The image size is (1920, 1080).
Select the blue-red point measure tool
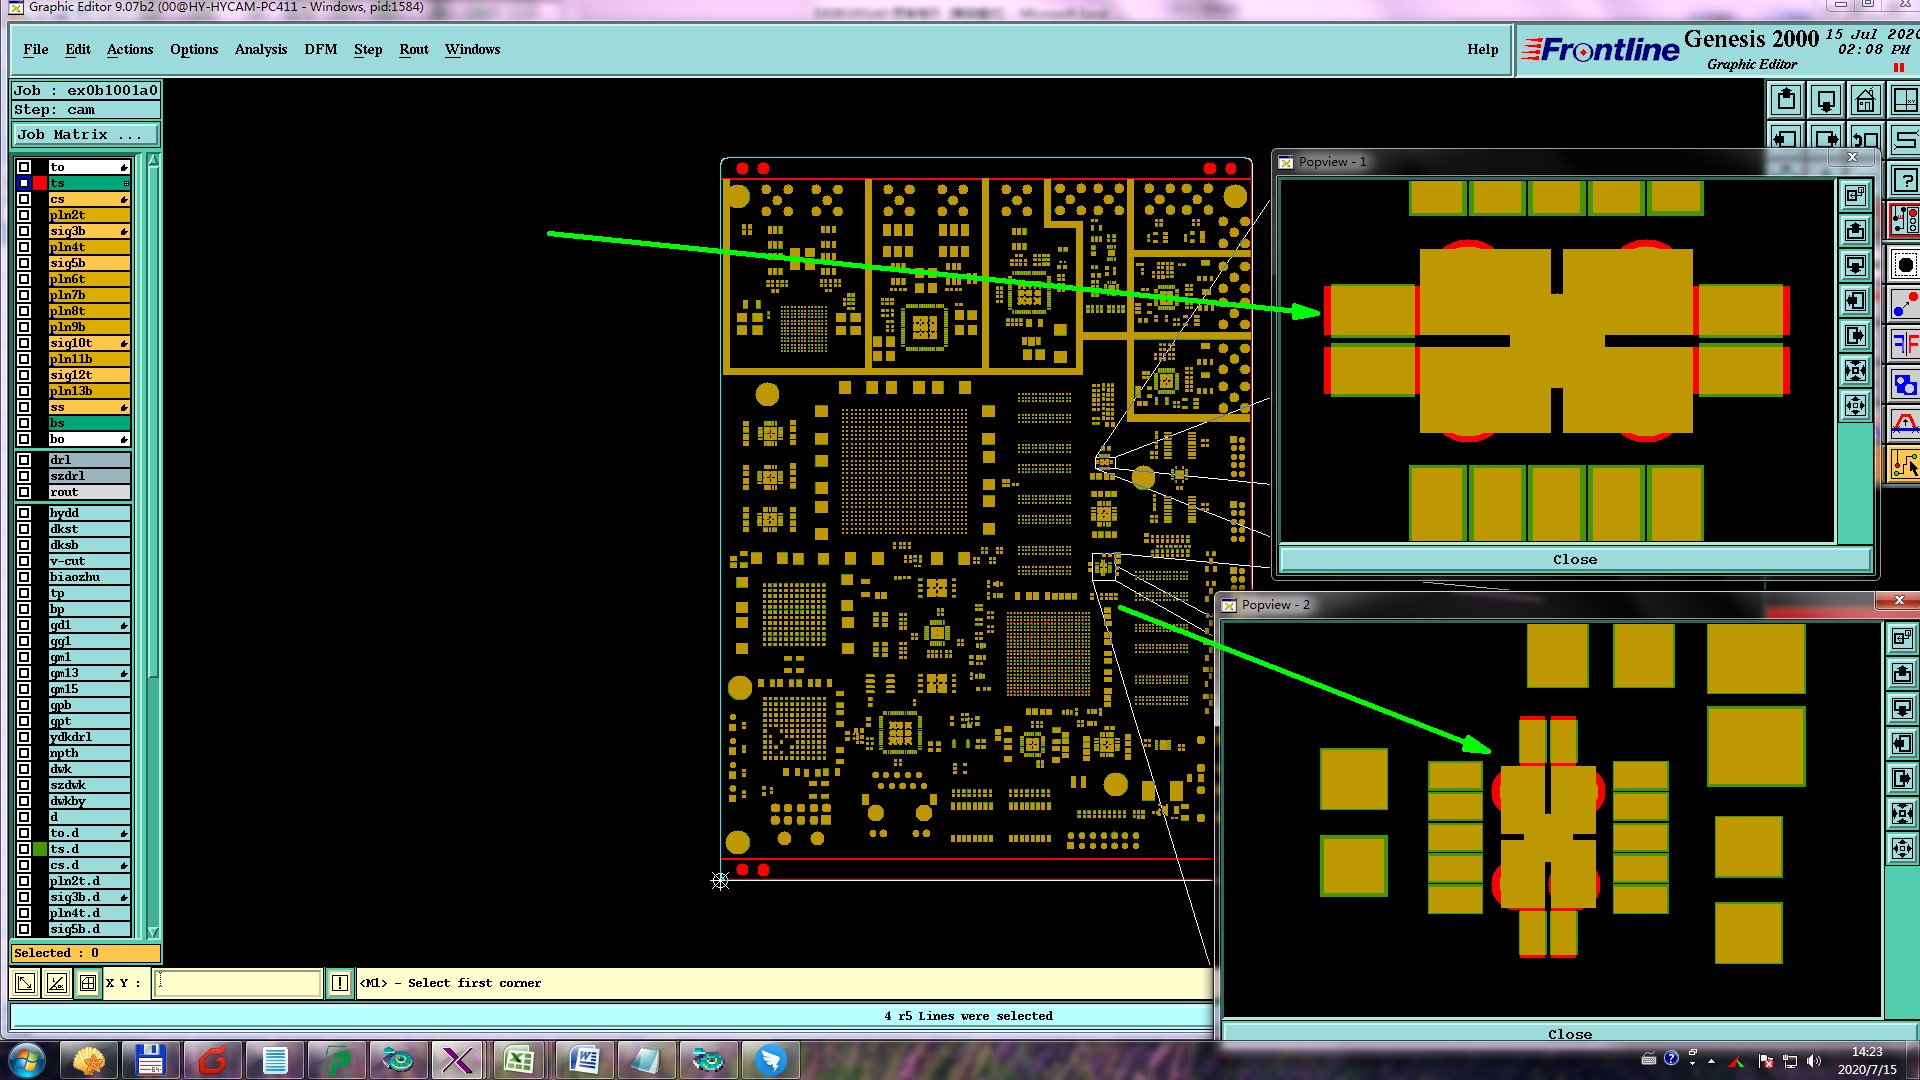coord(1905,305)
